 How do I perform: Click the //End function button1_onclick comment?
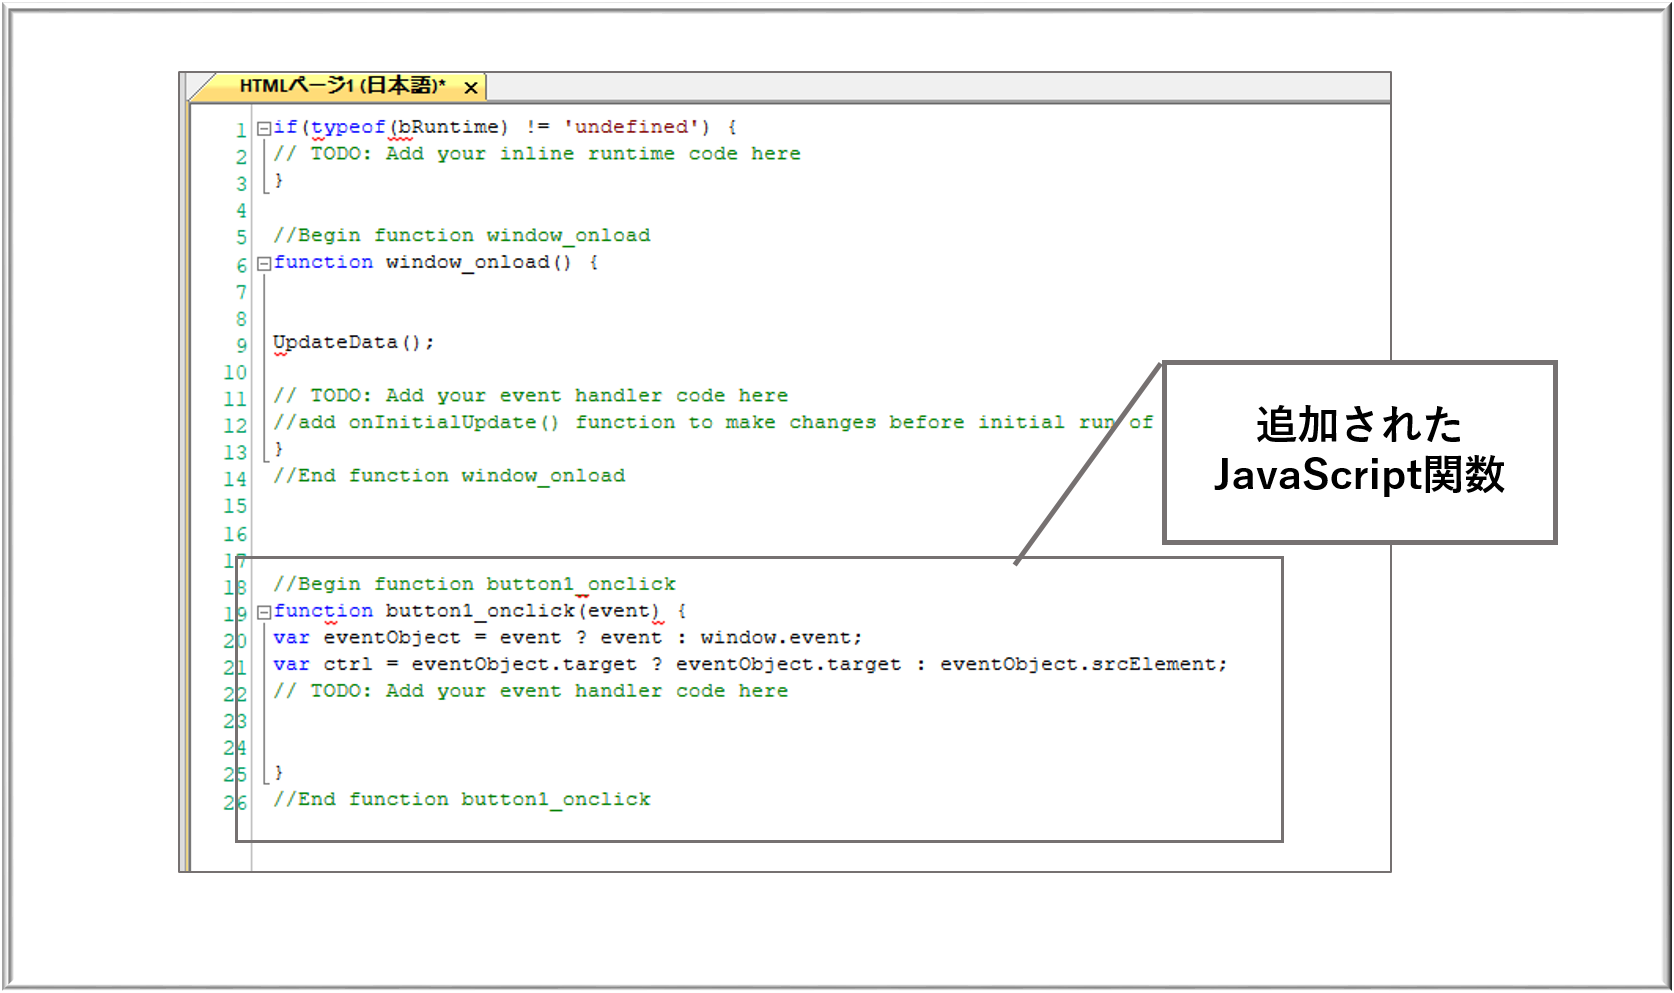(461, 799)
